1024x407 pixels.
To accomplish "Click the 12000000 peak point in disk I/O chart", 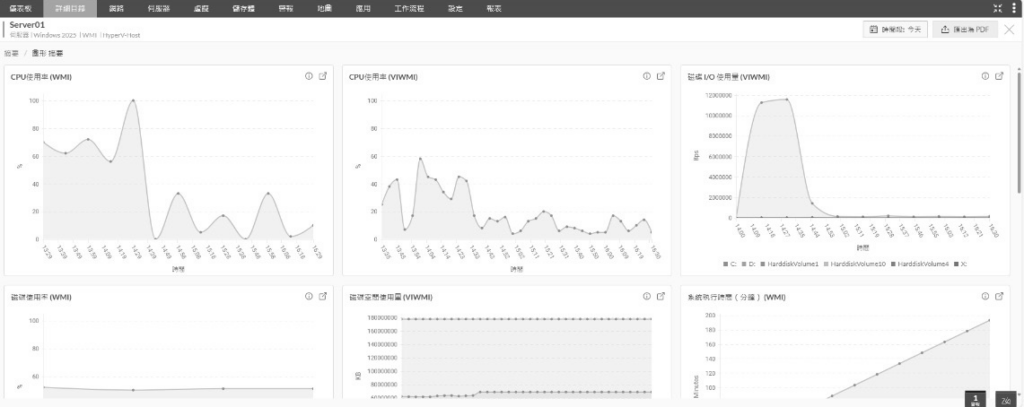I will point(787,99).
